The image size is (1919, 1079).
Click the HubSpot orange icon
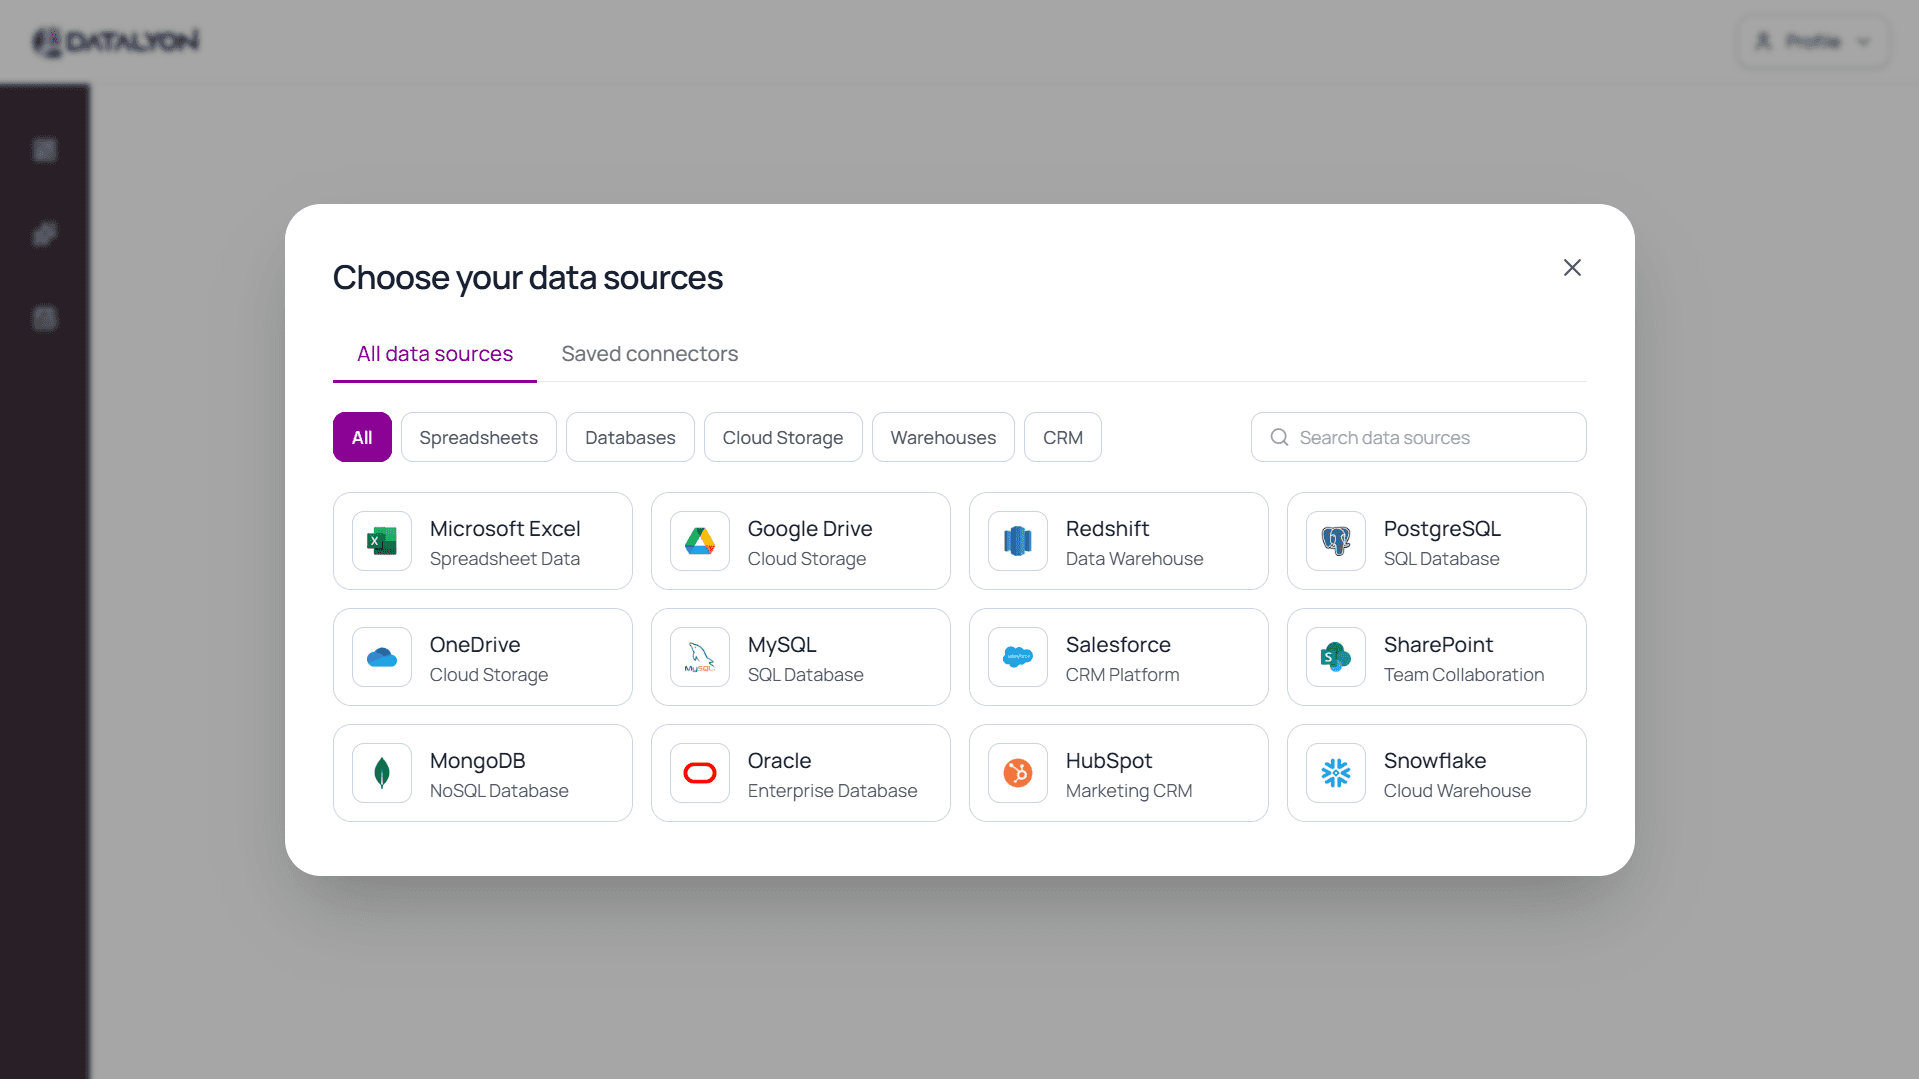point(1018,773)
